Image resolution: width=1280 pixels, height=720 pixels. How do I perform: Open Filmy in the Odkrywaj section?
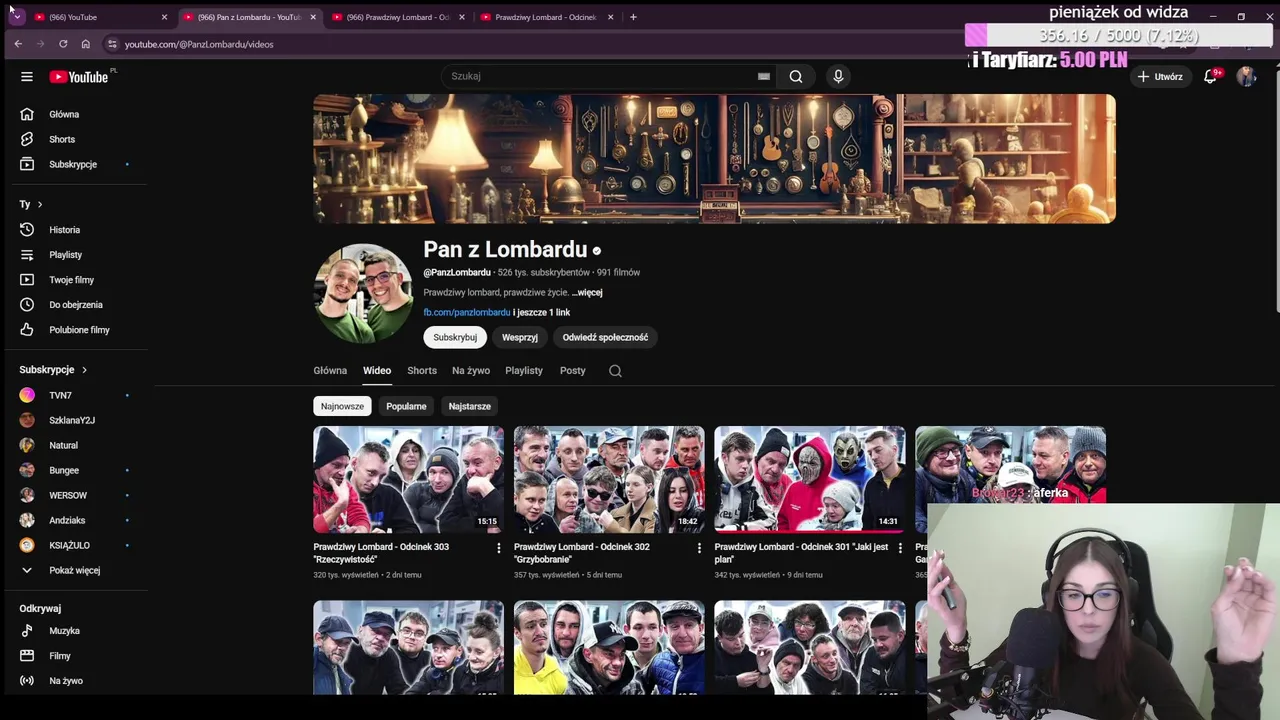point(60,656)
